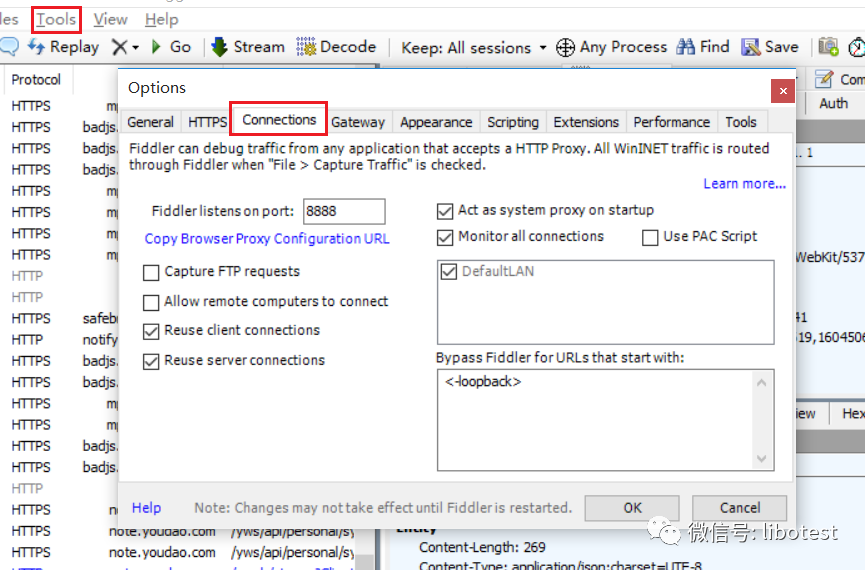Click the Replay toolbar button
865x570 pixels.
(x=63, y=47)
